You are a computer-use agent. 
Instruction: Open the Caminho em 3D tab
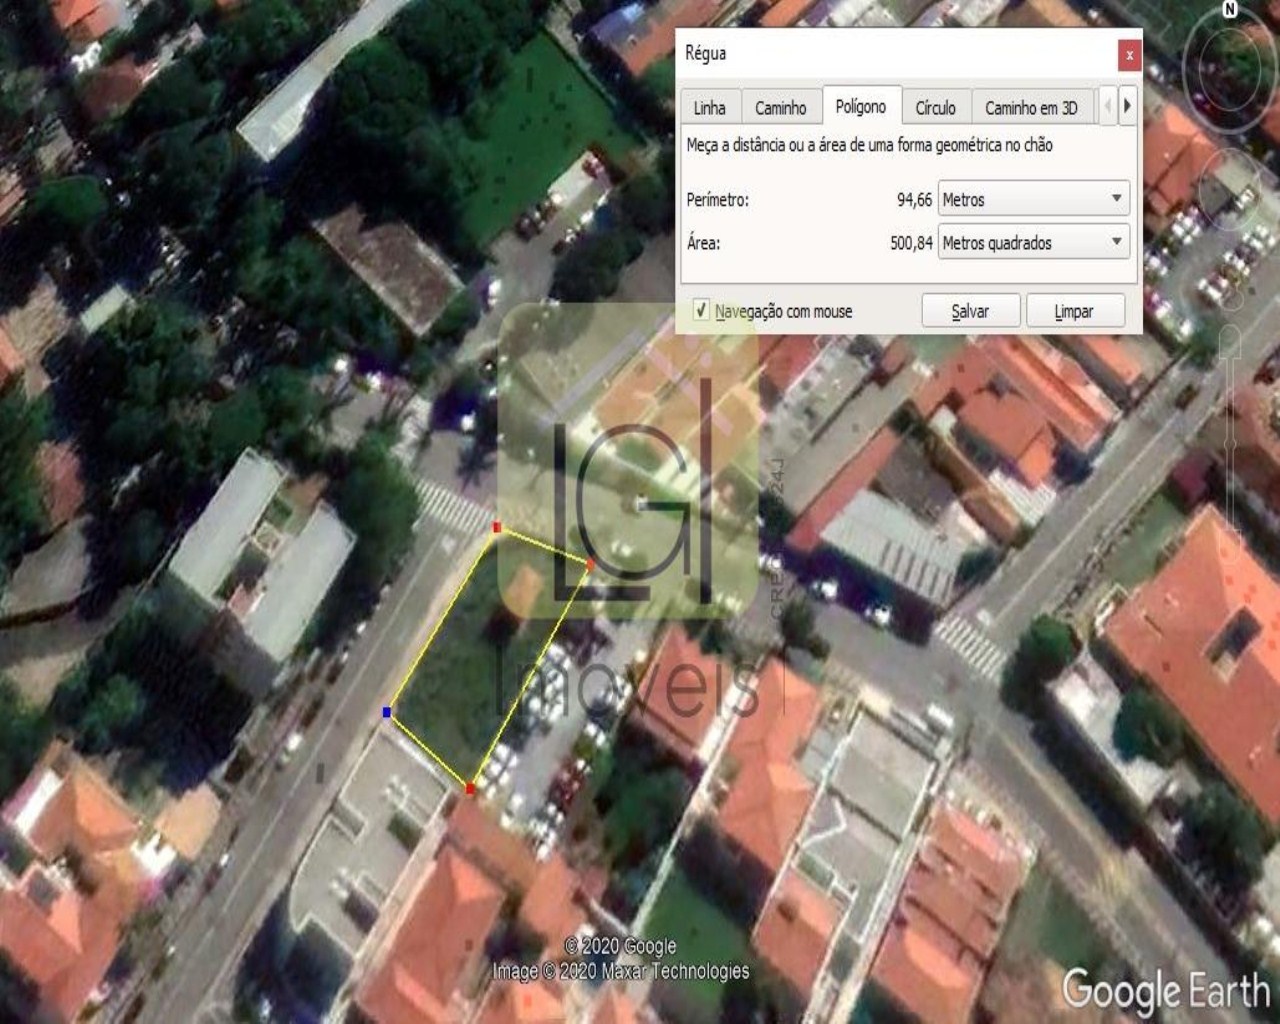point(1031,107)
